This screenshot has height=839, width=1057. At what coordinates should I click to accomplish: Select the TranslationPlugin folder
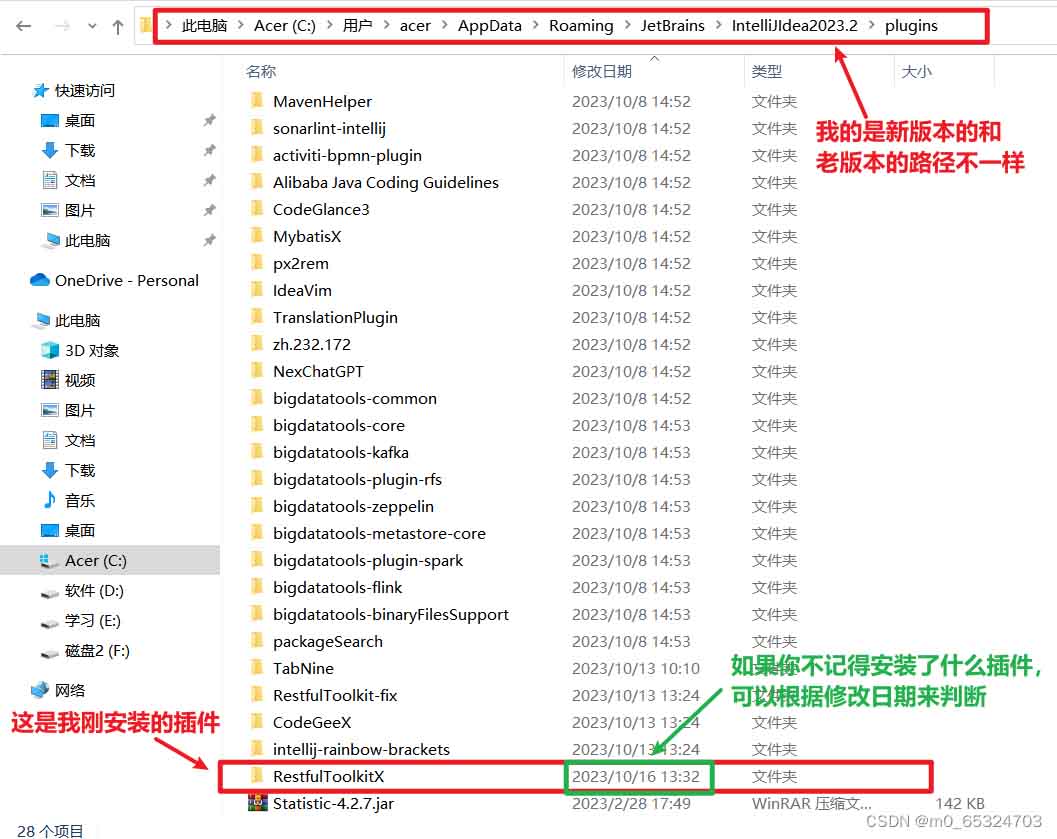pyautogui.click(x=335, y=317)
